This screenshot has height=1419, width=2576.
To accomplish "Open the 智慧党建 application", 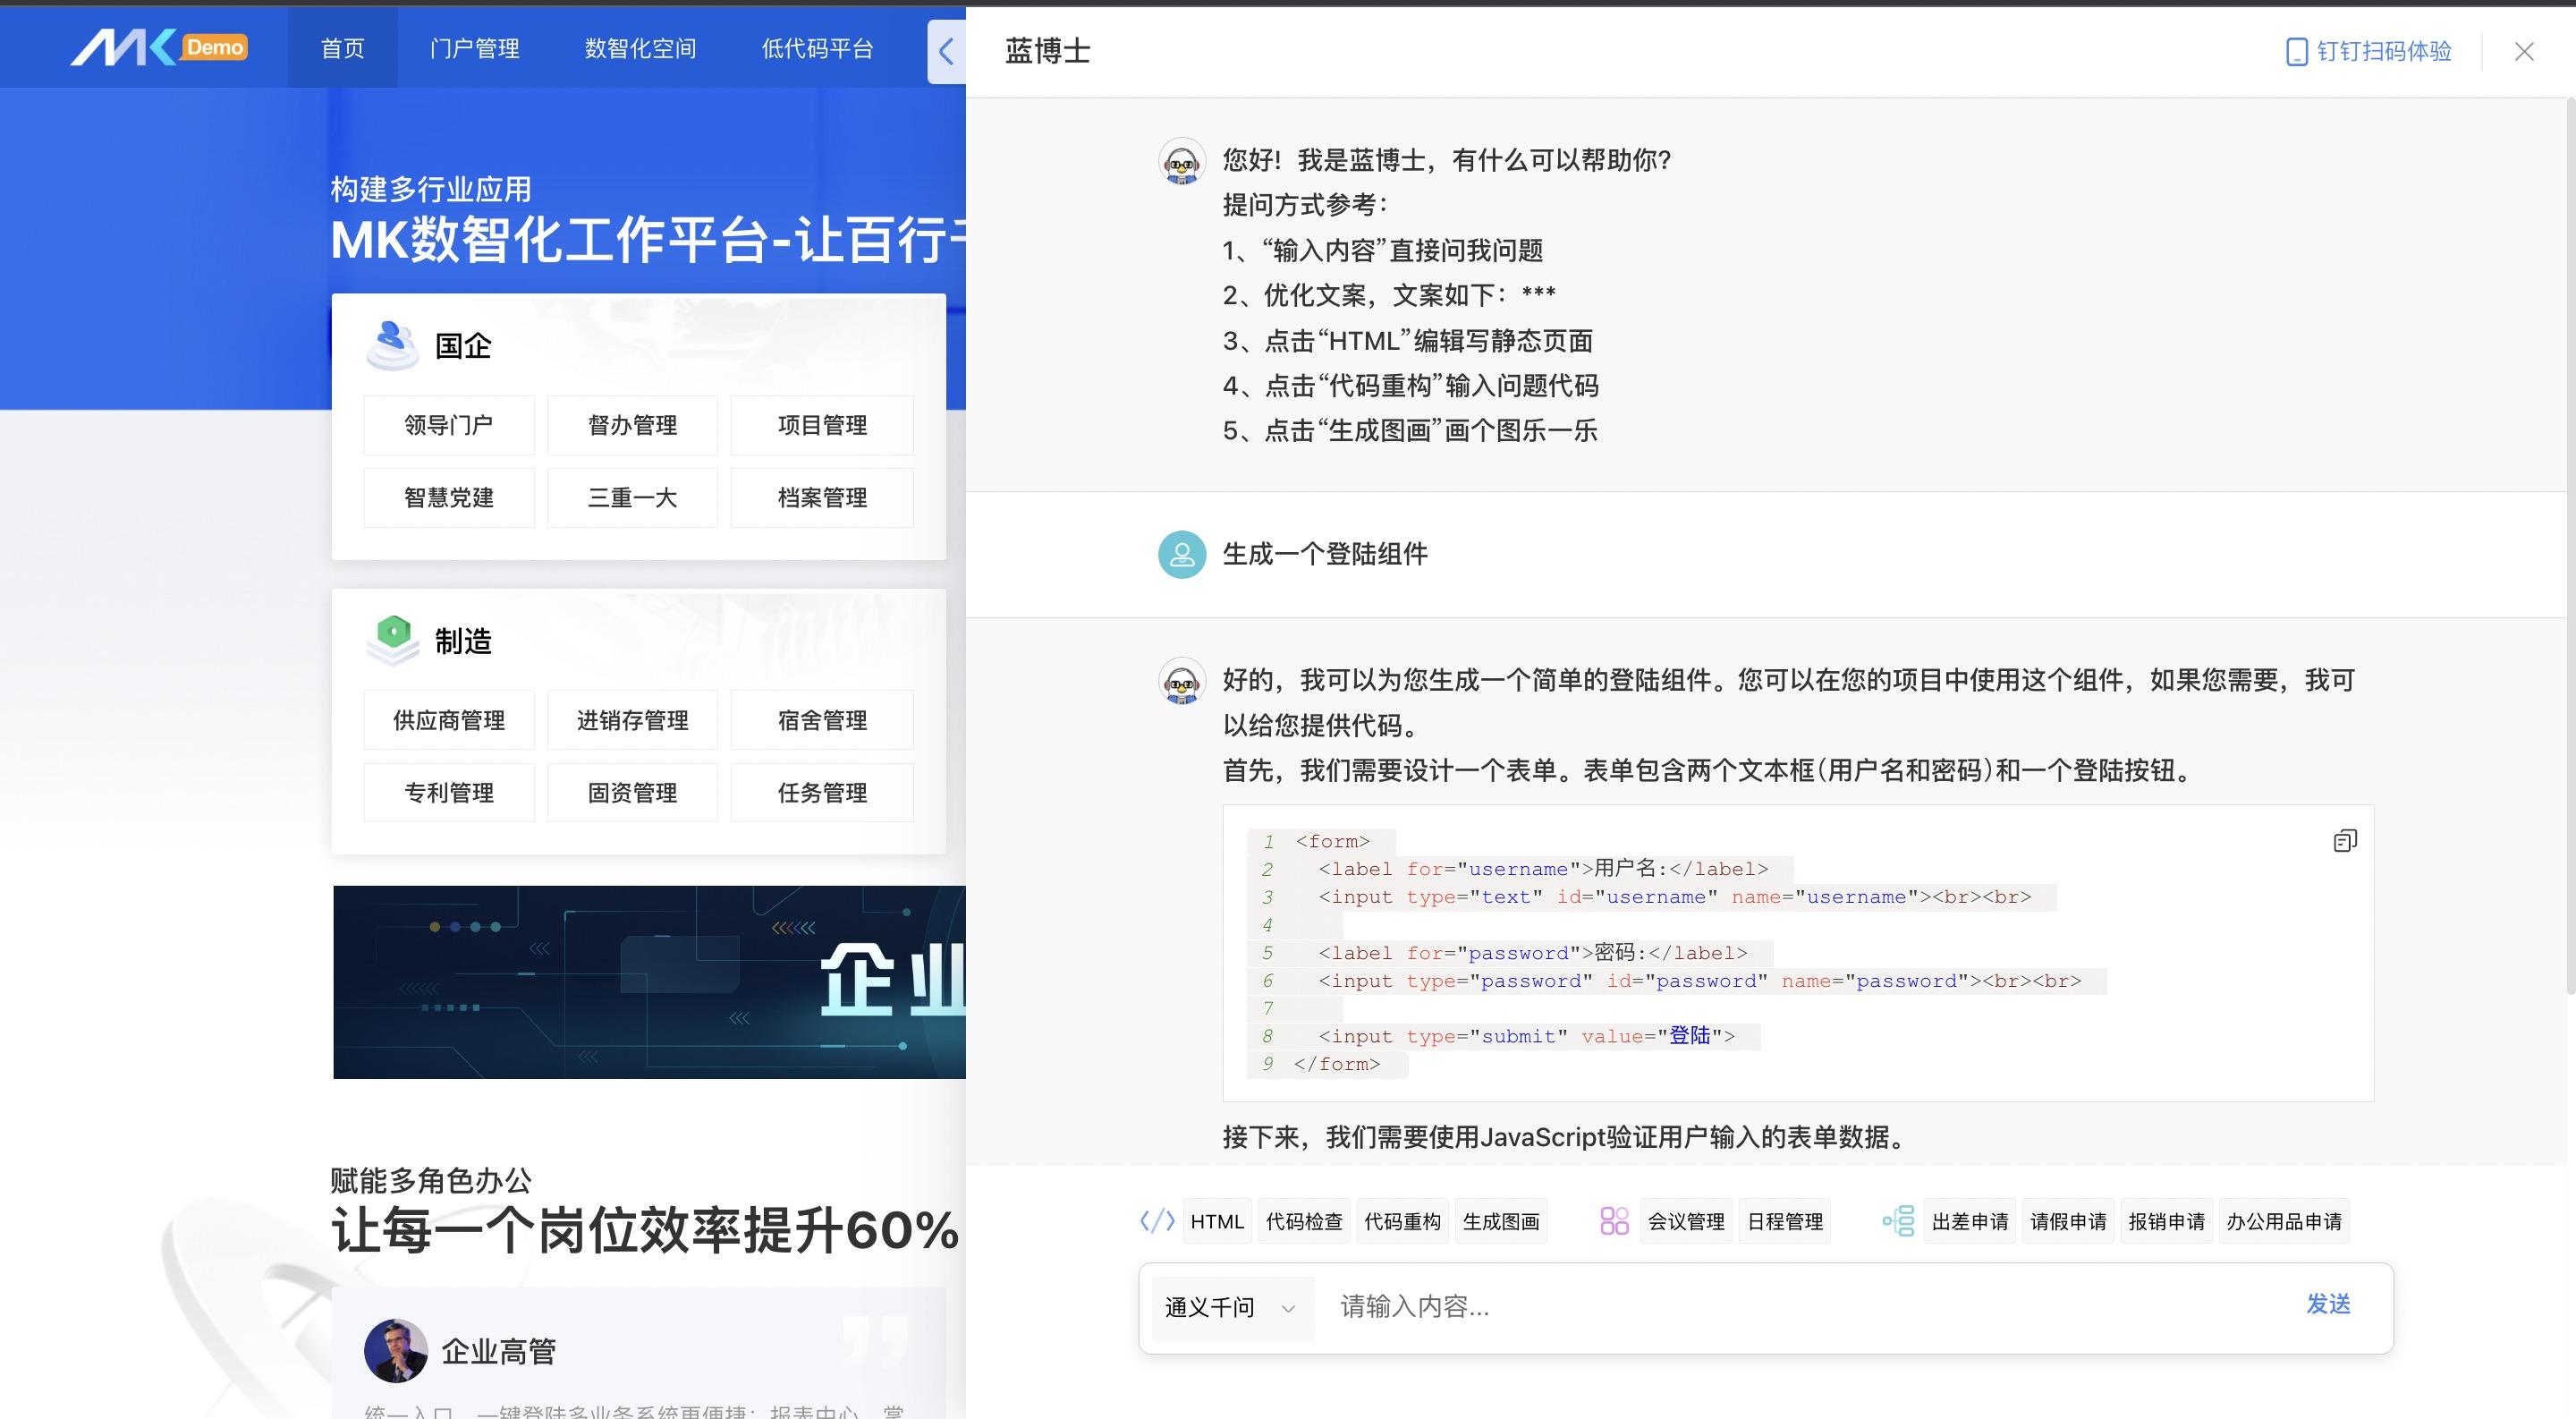I will tap(448, 497).
